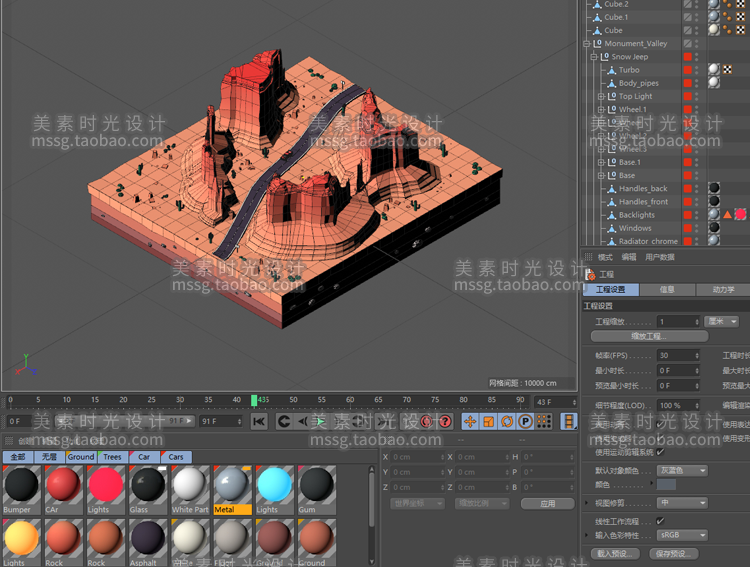Expand the Top Light node
Viewport: 750px width, 567px height.
[x=601, y=96]
